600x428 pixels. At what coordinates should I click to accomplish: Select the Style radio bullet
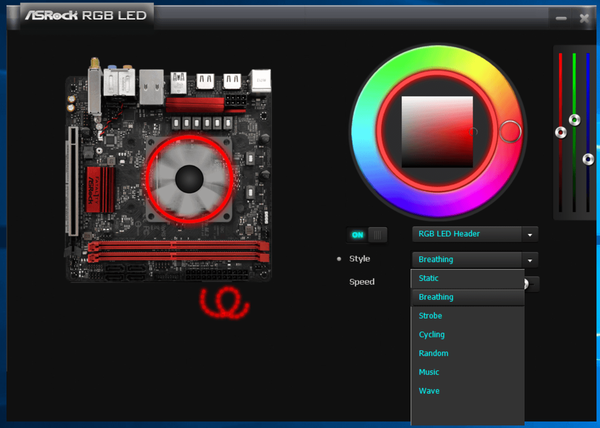pyautogui.click(x=339, y=259)
